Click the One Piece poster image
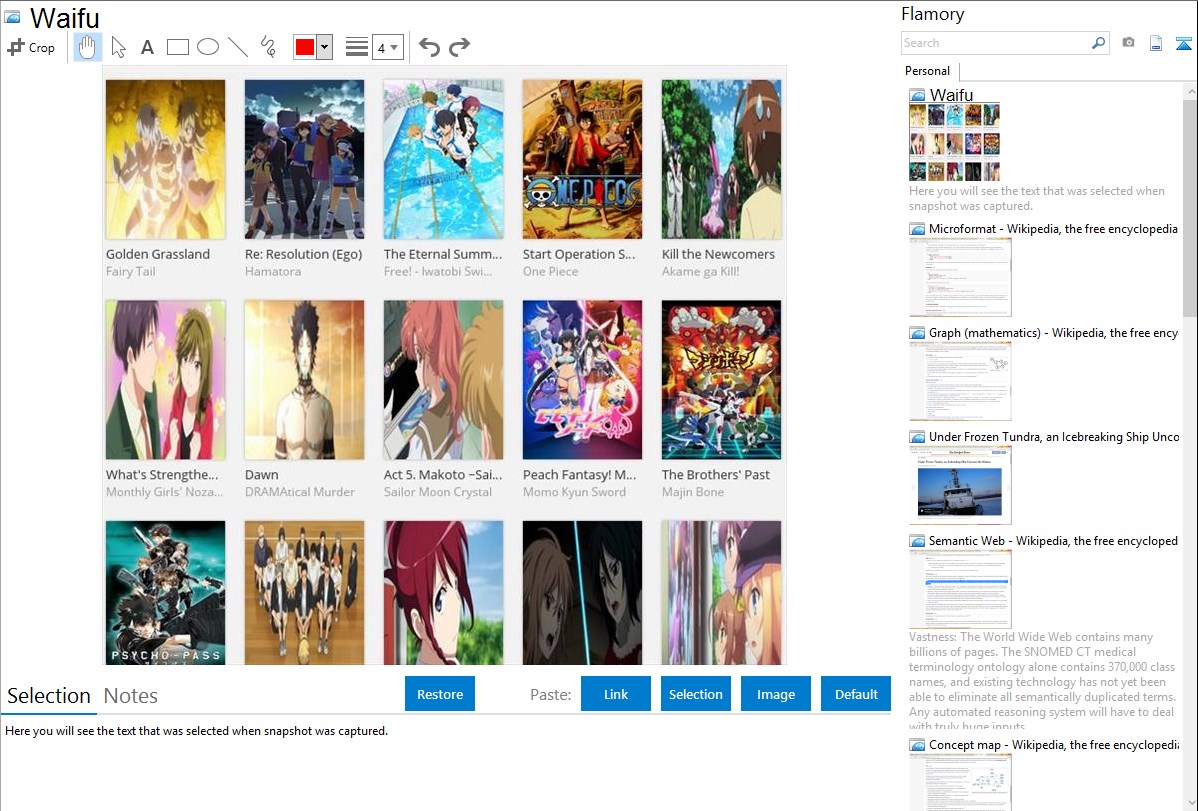This screenshot has height=811, width=1198. 582,159
